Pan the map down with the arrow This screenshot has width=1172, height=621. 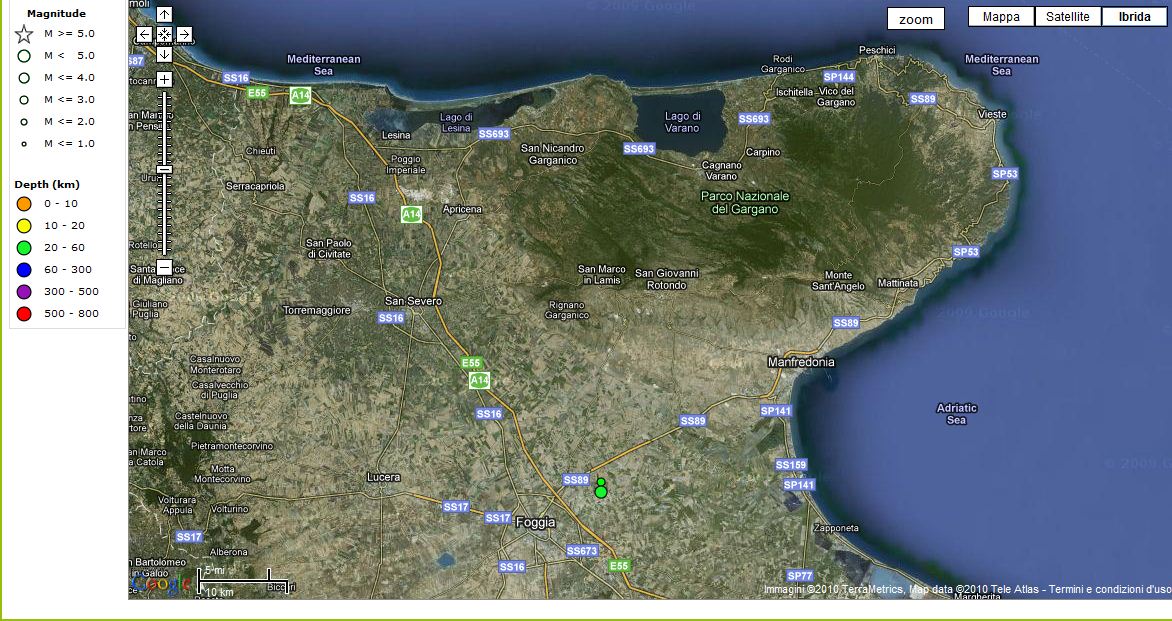[164, 55]
